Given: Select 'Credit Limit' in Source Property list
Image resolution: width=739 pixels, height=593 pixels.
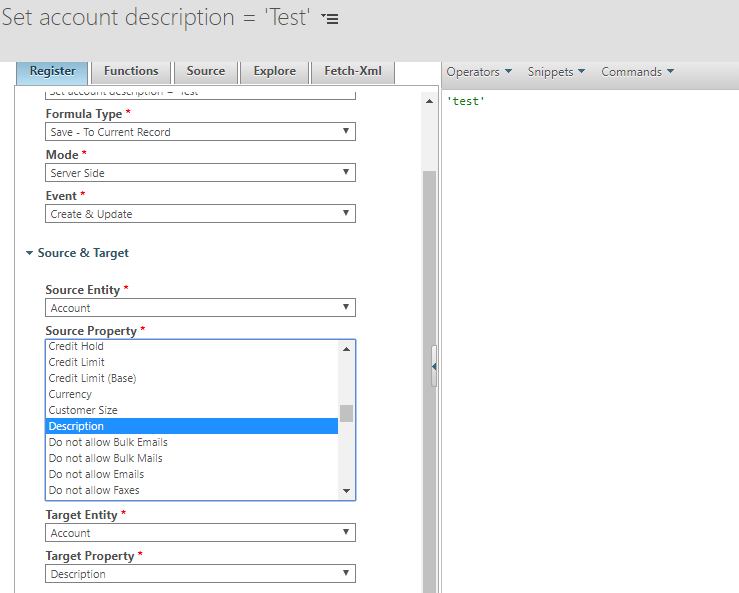Looking at the screenshot, I should (x=192, y=362).
